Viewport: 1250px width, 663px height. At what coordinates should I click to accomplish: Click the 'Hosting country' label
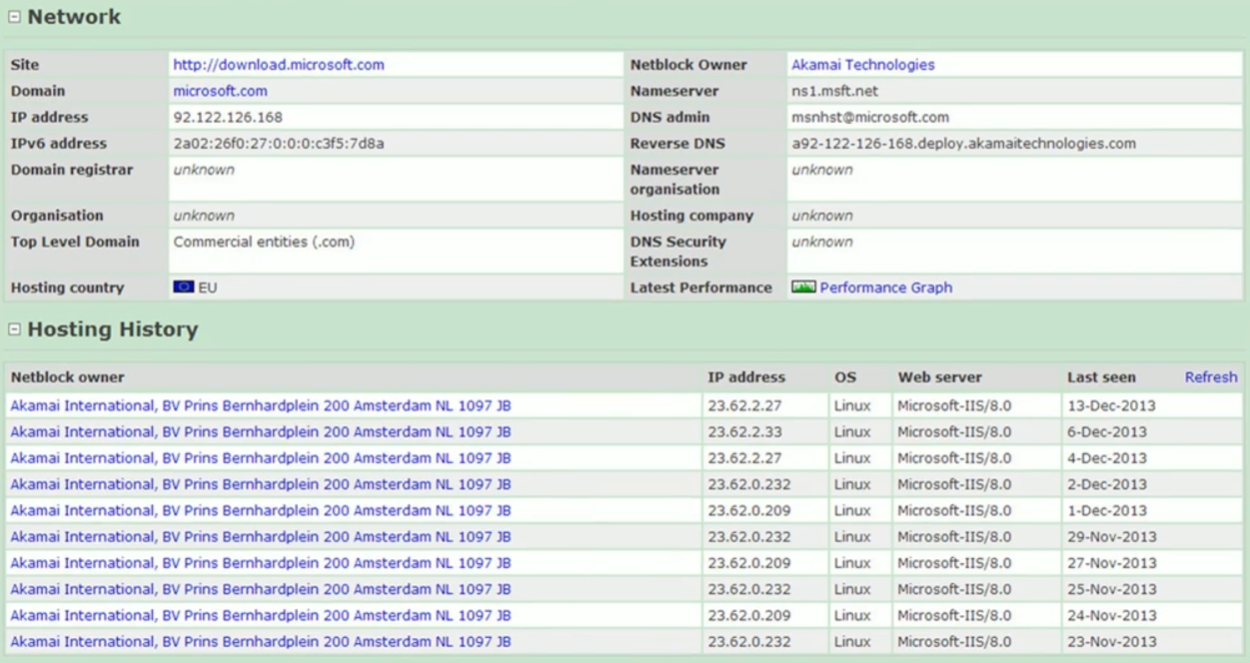(x=67, y=287)
